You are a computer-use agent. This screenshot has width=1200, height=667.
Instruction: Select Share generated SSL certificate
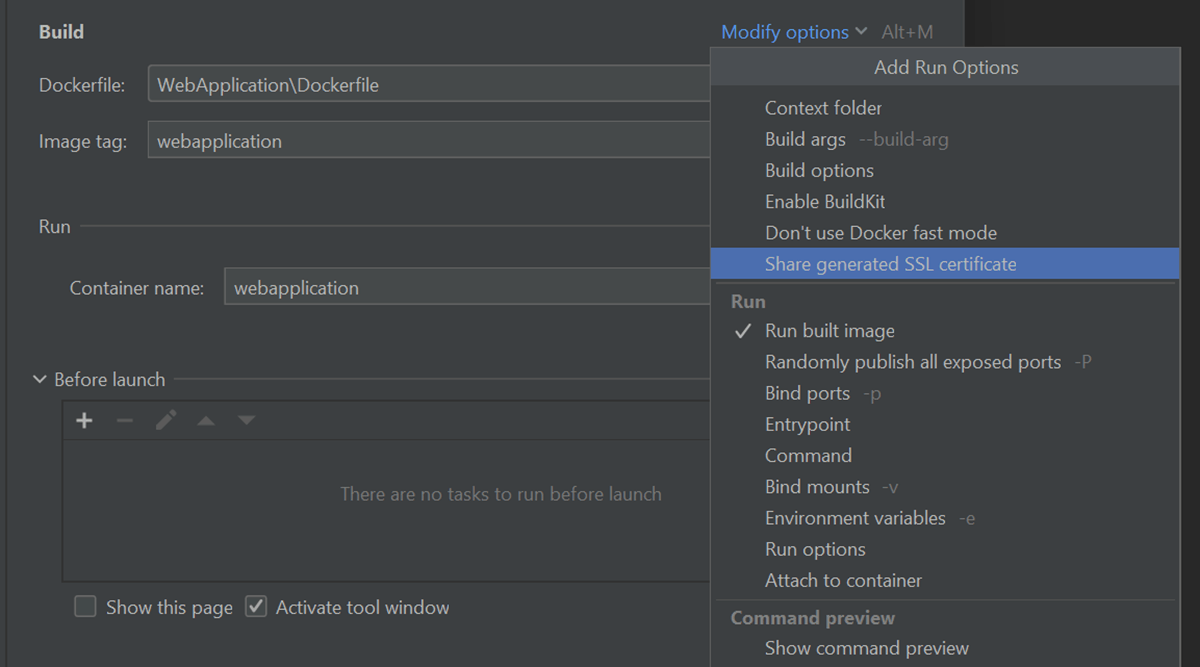tap(890, 264)
